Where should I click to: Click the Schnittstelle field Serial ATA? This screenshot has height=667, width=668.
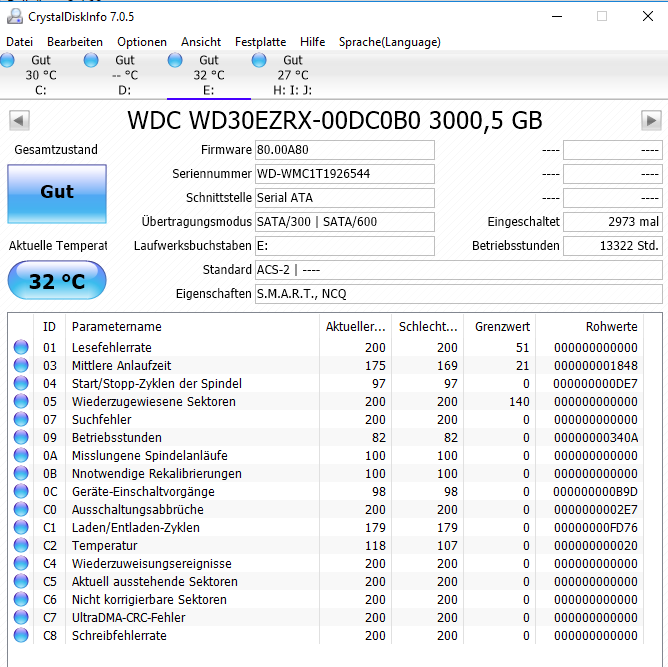[345, 198]
